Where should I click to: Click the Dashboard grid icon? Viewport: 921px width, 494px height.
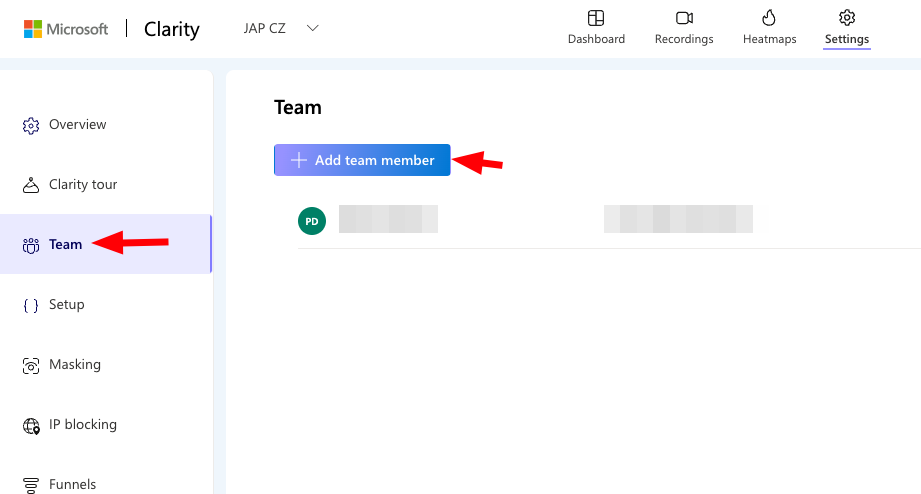[x=596, y=18]
